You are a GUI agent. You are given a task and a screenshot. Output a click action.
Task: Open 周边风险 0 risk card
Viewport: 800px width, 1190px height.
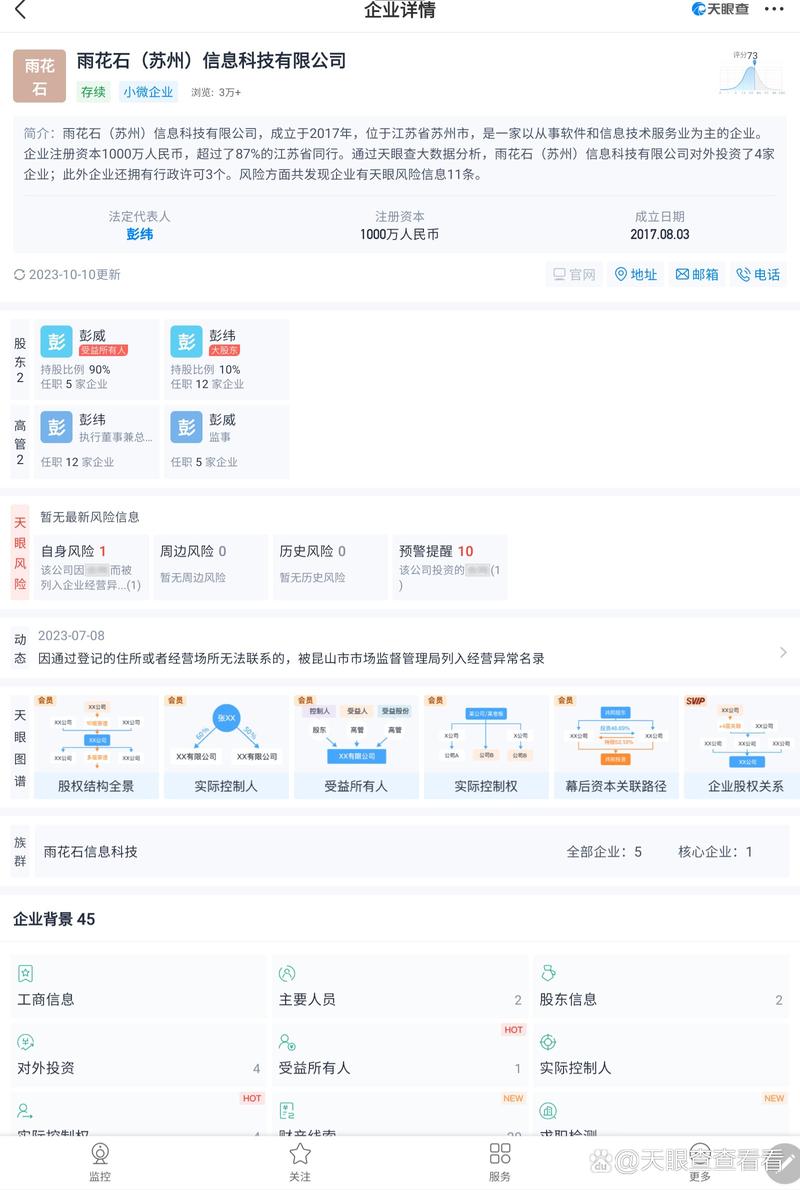(211, 567)
